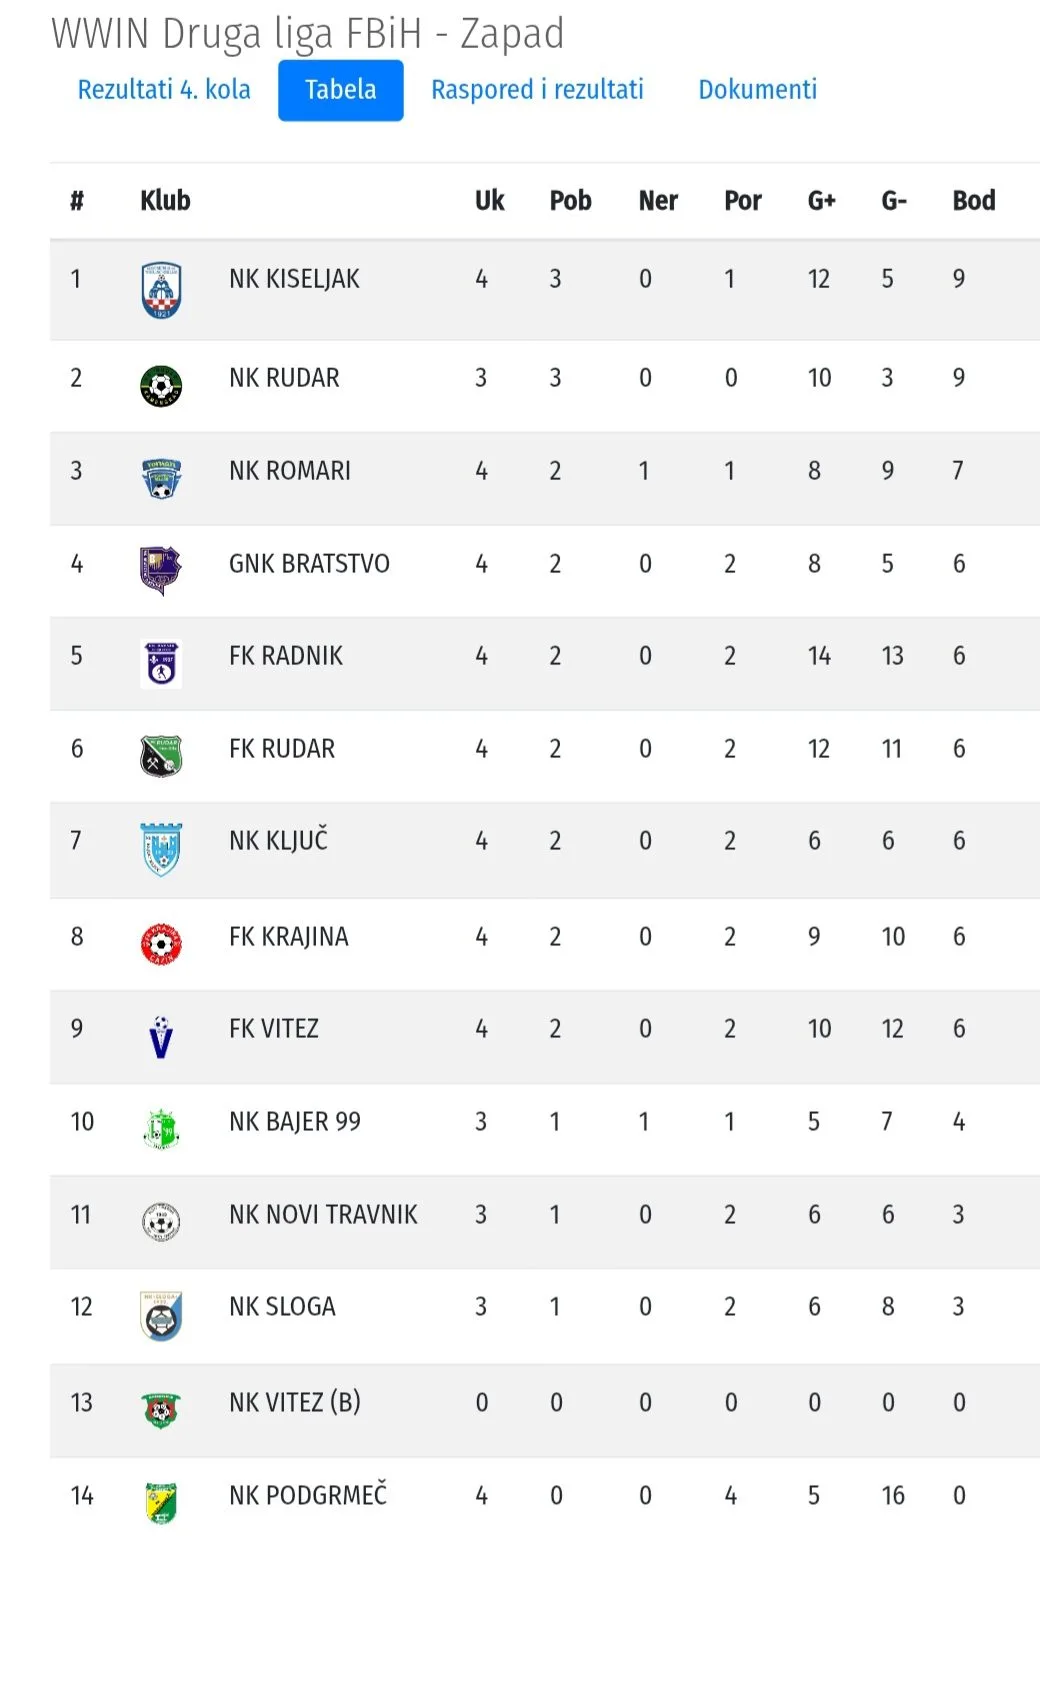1040x1701 pixels.
Task: Click the FK Radnik club badge
Action: [x=161, y=664]
